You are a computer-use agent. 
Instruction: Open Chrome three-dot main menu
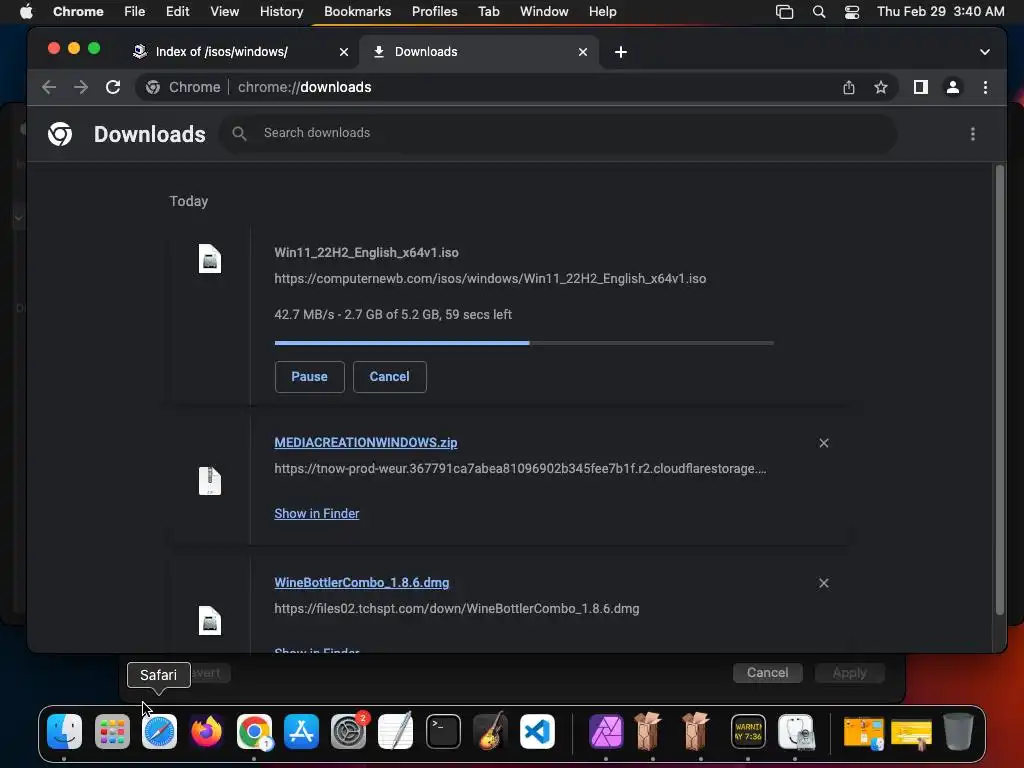[x=985, y=87]
